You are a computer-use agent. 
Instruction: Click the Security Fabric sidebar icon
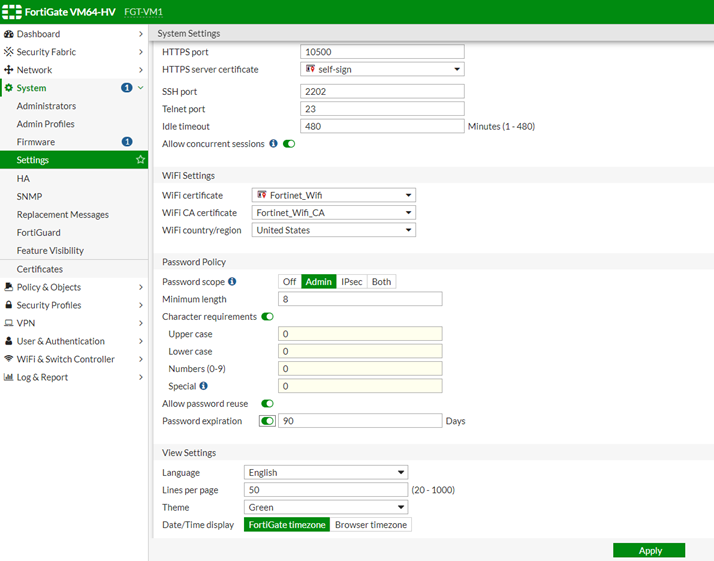pos(9,52)
